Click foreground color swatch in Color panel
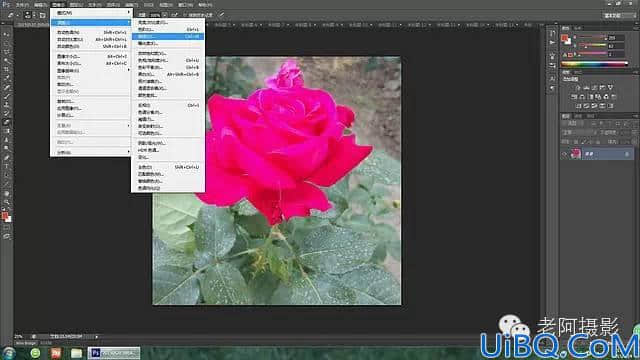 [564, 38]
